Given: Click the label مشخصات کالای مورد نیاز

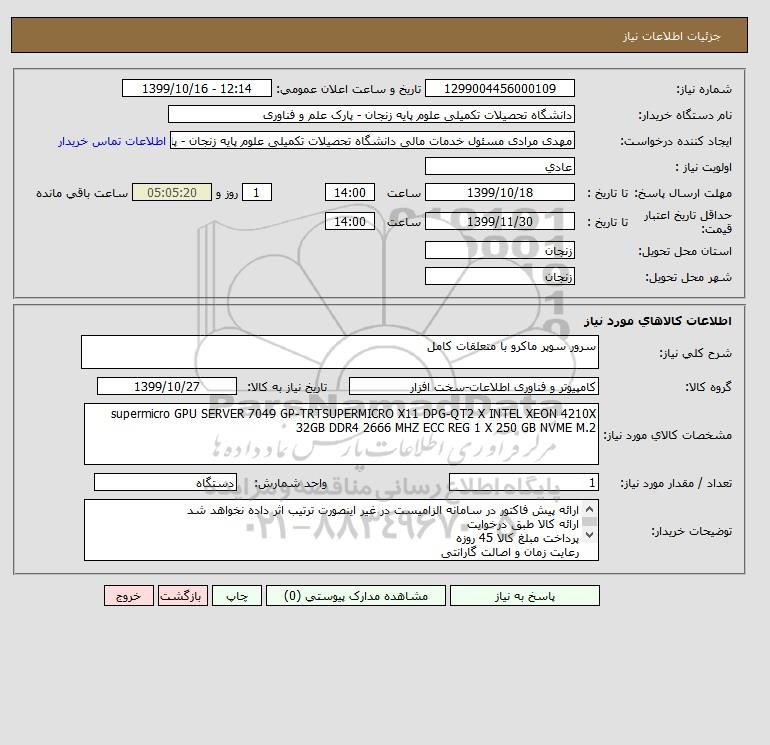Looking at the screenshot, I should click(667, 435).
